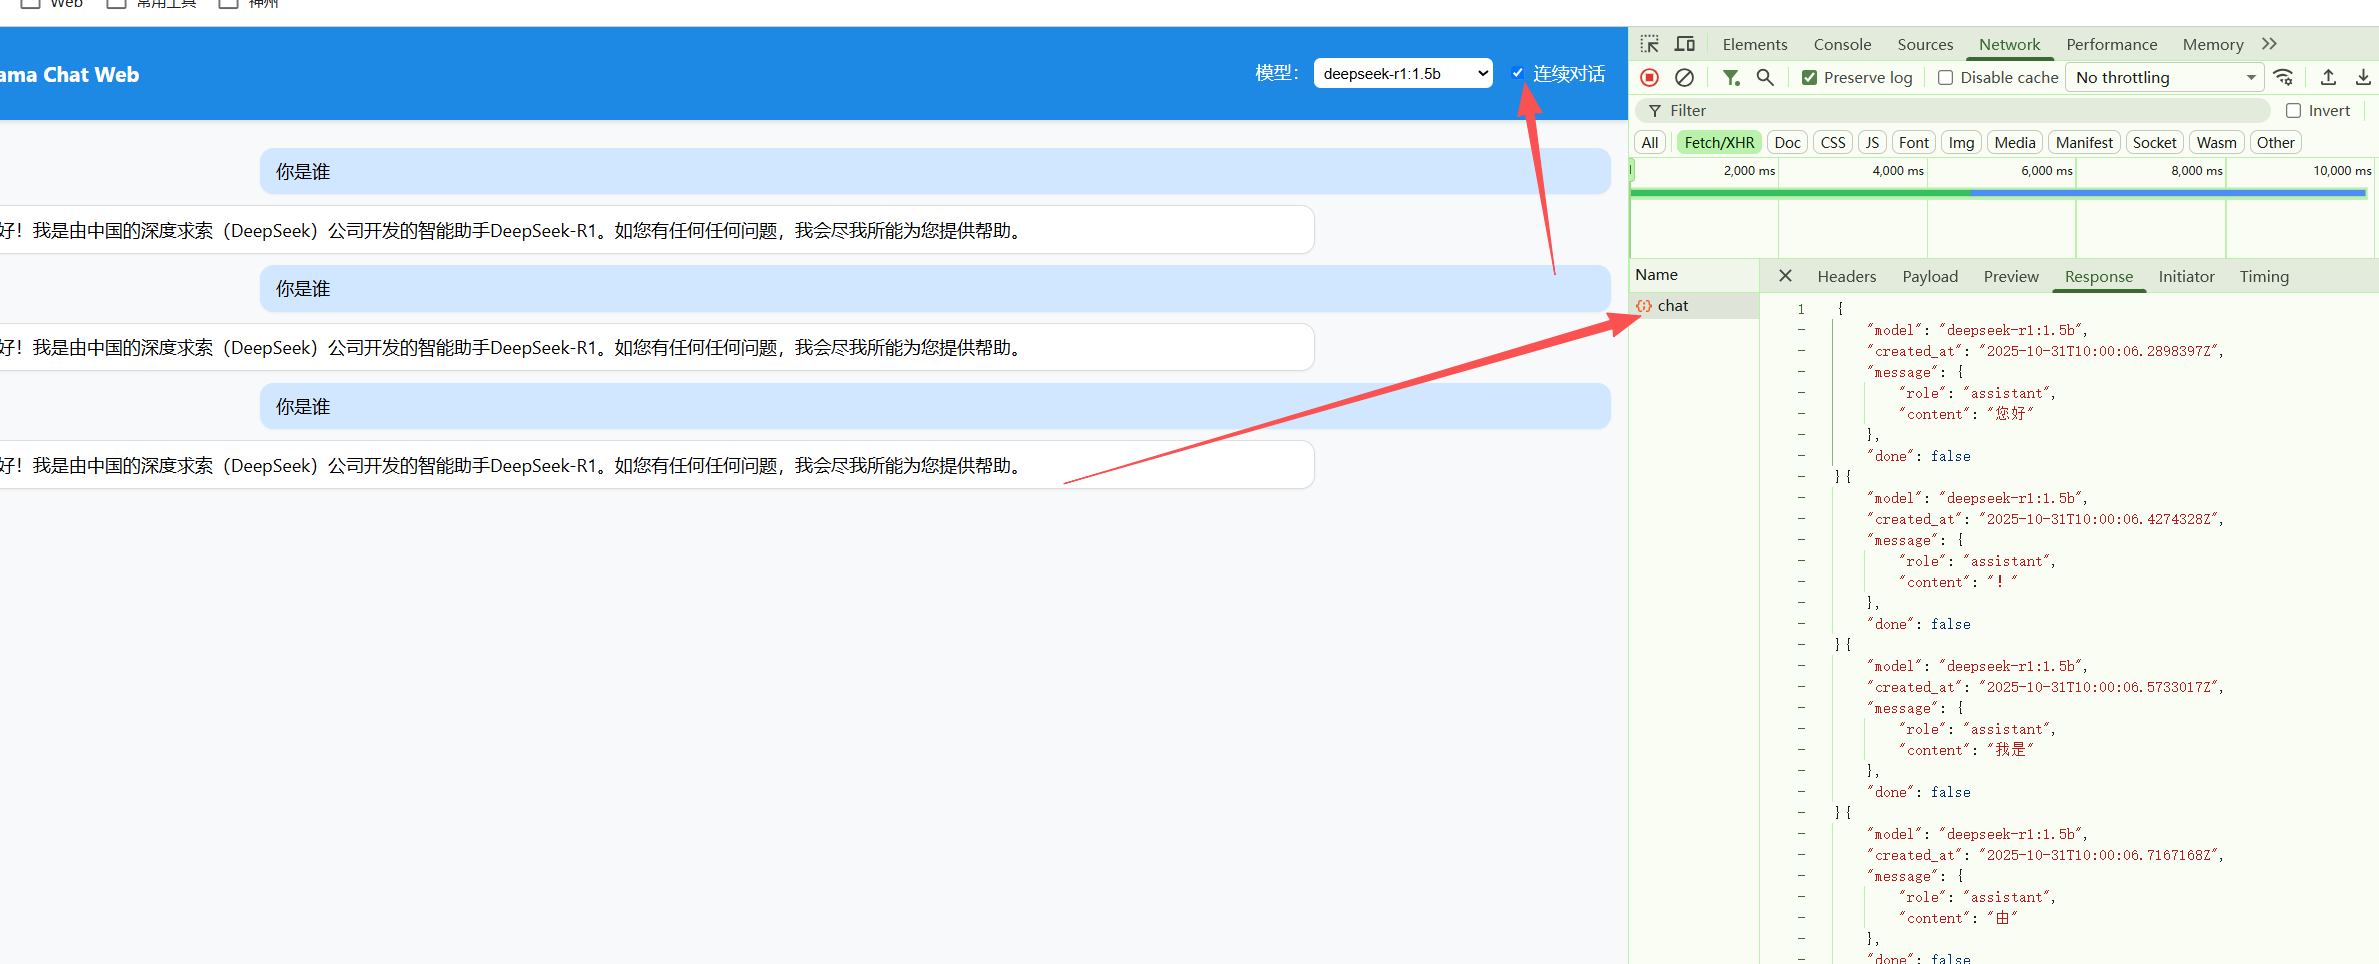The image size is (2379, 964).
Task: Open the No throttling dropdown
Action: (2164, 78)
